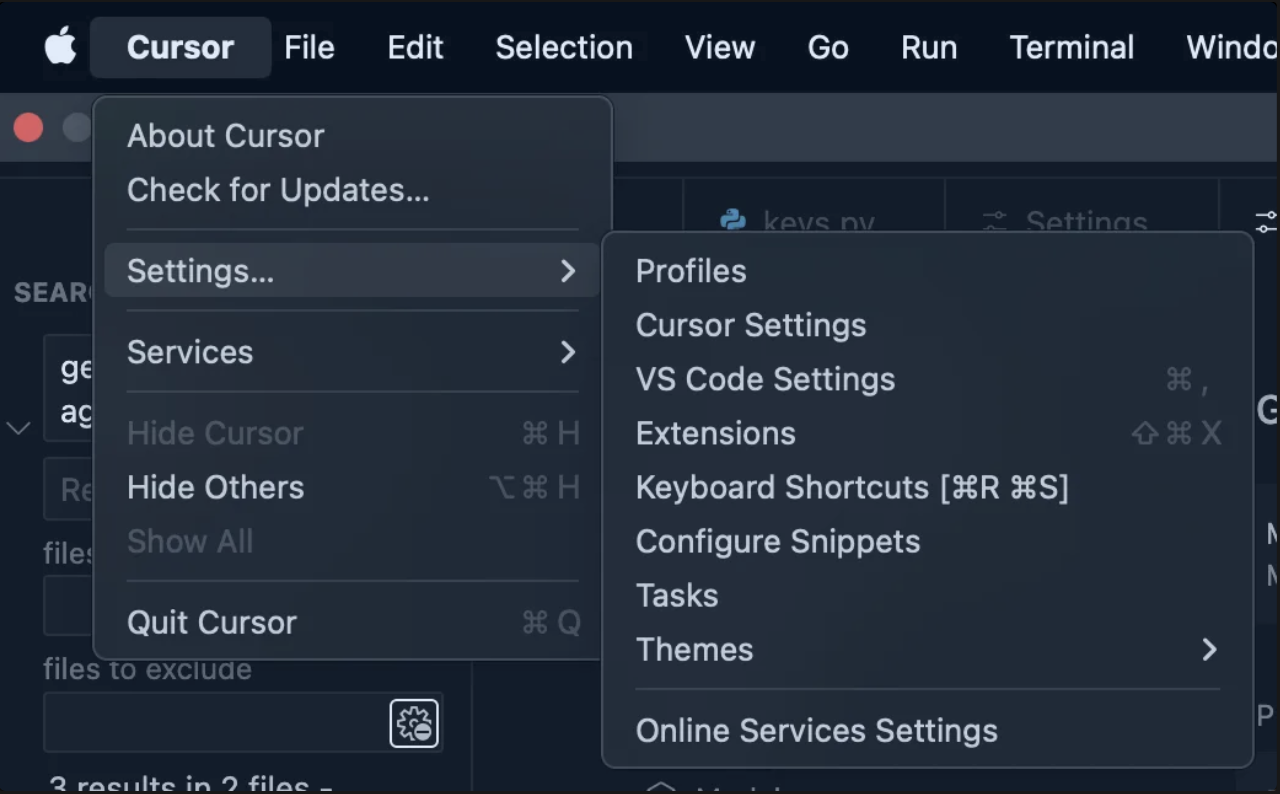Open Extensions from the submenu
The image size is (1280, 794).
pos(927,433)
